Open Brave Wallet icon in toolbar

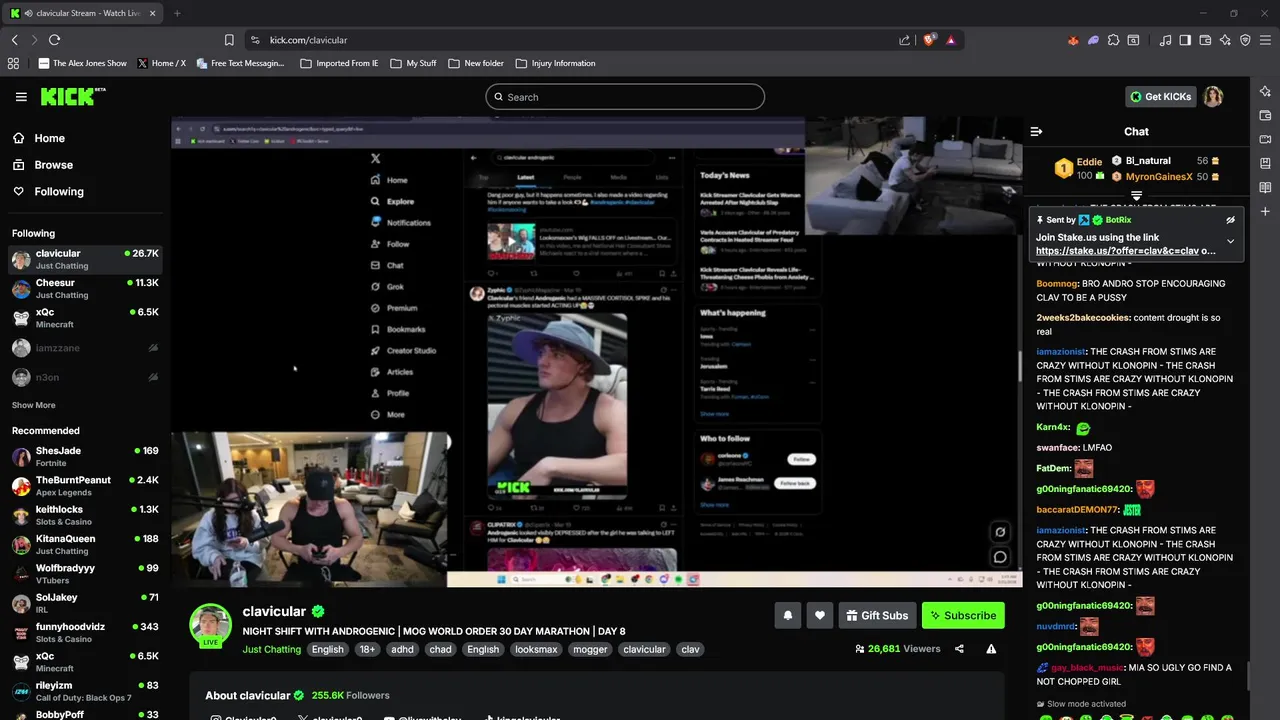click(x=1205, y=40)
